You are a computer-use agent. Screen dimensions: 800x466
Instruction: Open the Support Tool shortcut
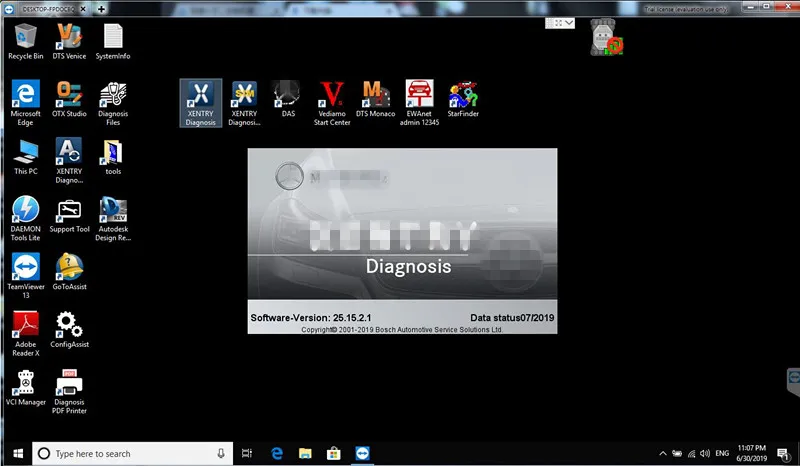point(69,214)
